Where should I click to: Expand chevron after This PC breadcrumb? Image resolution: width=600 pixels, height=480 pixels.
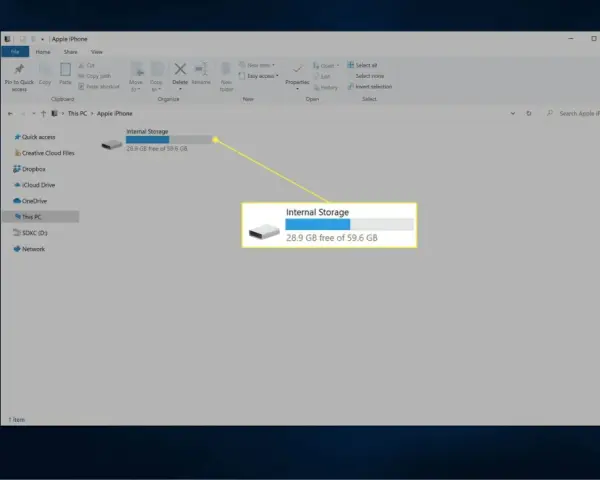pyautogui.click(x=92, y=114)
